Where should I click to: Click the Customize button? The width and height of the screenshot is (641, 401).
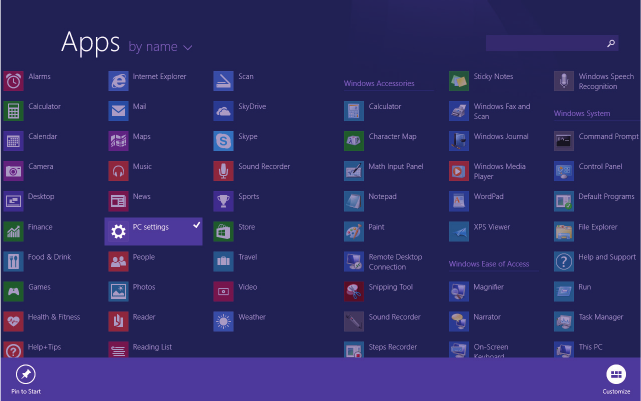(x=616, y=379)
